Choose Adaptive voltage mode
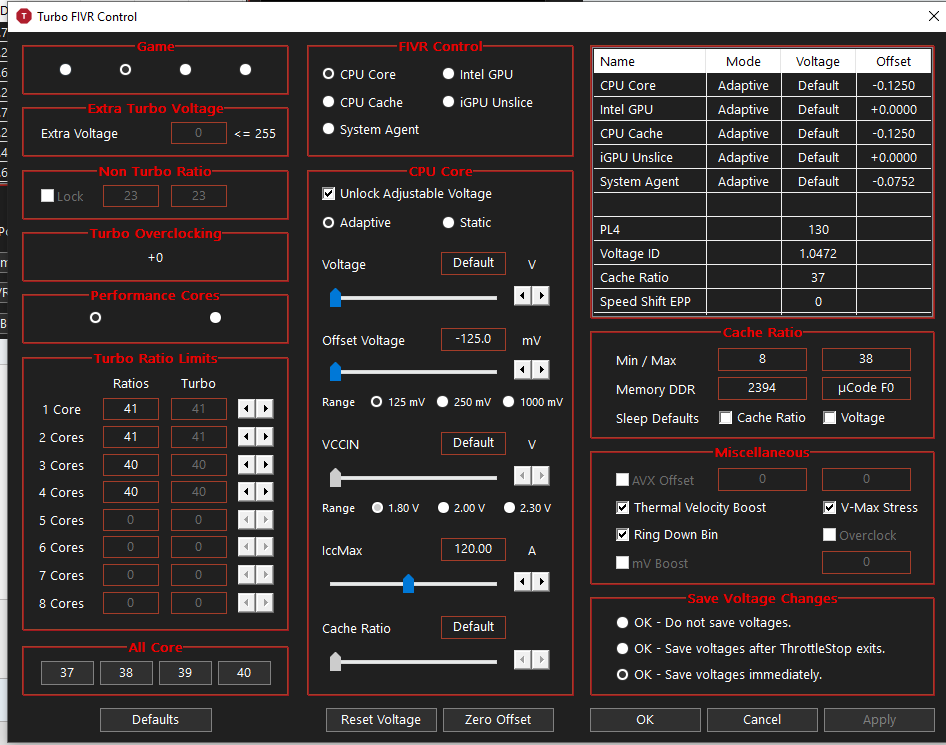This screenshot has width=946, height=745. [357, 223]
